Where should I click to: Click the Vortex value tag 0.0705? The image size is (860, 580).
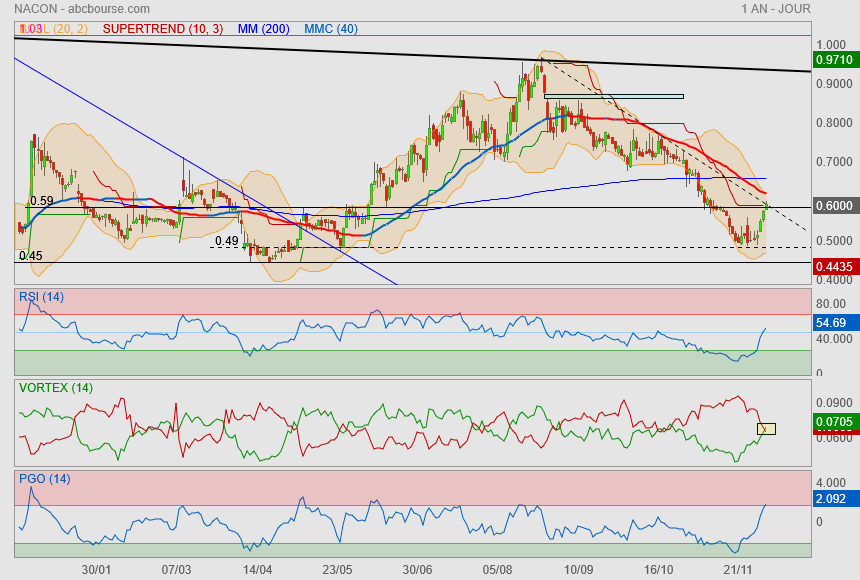tap(833, 422)
